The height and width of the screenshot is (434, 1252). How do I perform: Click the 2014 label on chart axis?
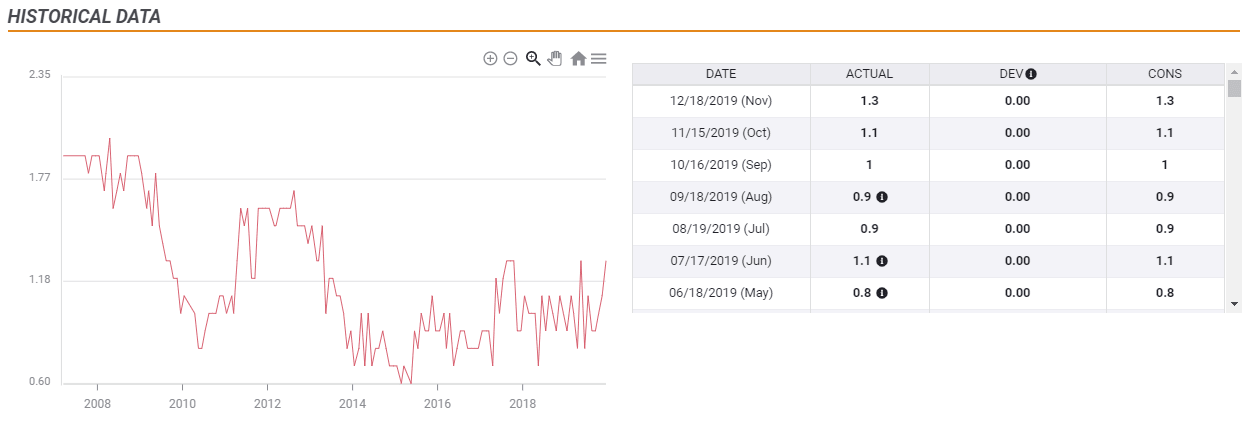point(353,403)
